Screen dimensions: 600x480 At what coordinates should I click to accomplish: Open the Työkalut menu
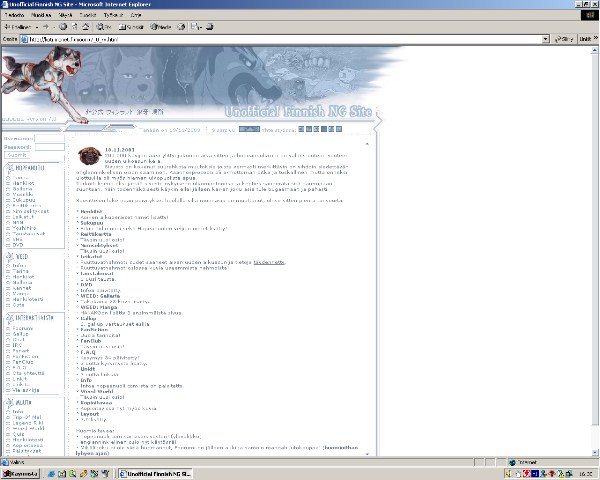click(x=114, y=16)
